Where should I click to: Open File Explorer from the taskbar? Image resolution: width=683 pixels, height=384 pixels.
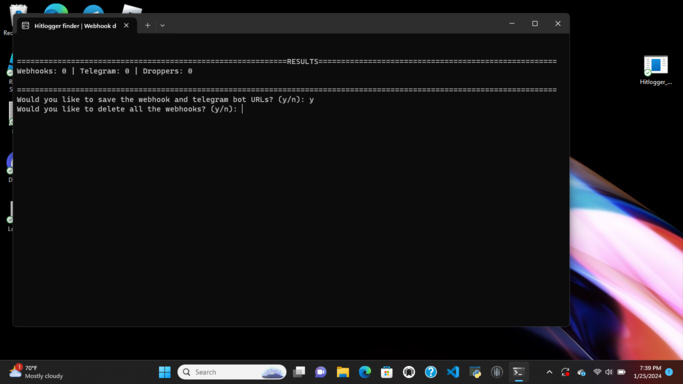(x=343, y=372)
